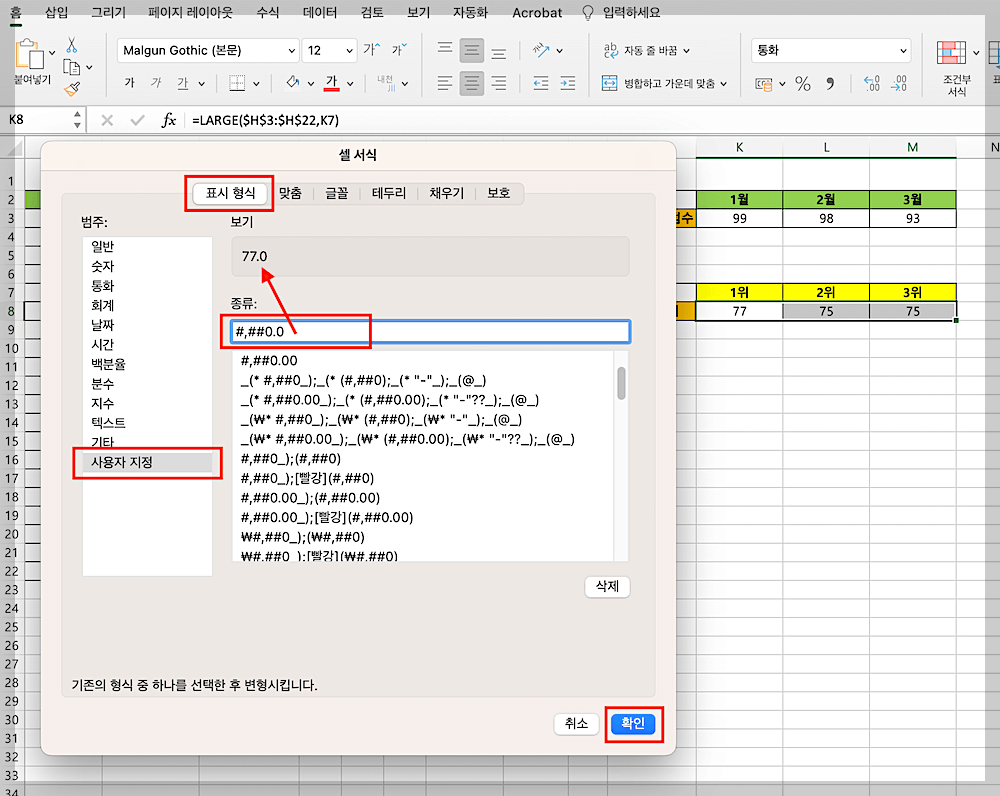Increase font size with larger 가 icon
The height and width of the screenshot is (796, 1000).
371,50
